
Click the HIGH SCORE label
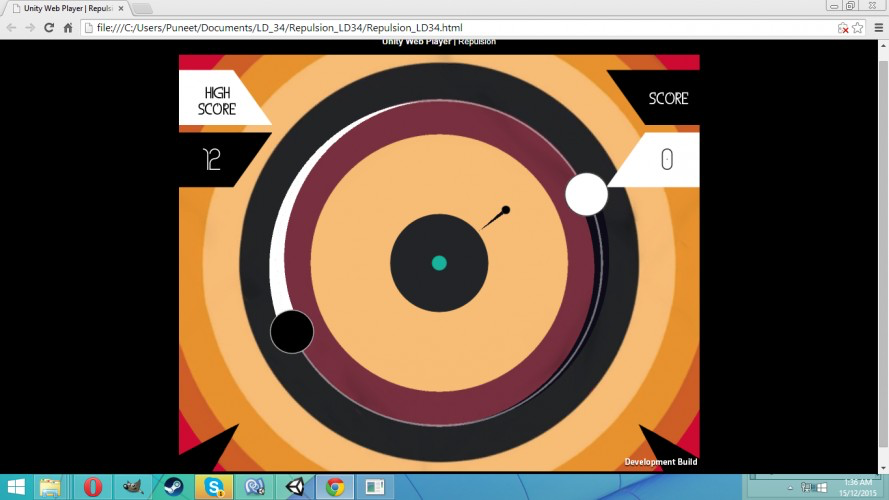pos(217,101)
